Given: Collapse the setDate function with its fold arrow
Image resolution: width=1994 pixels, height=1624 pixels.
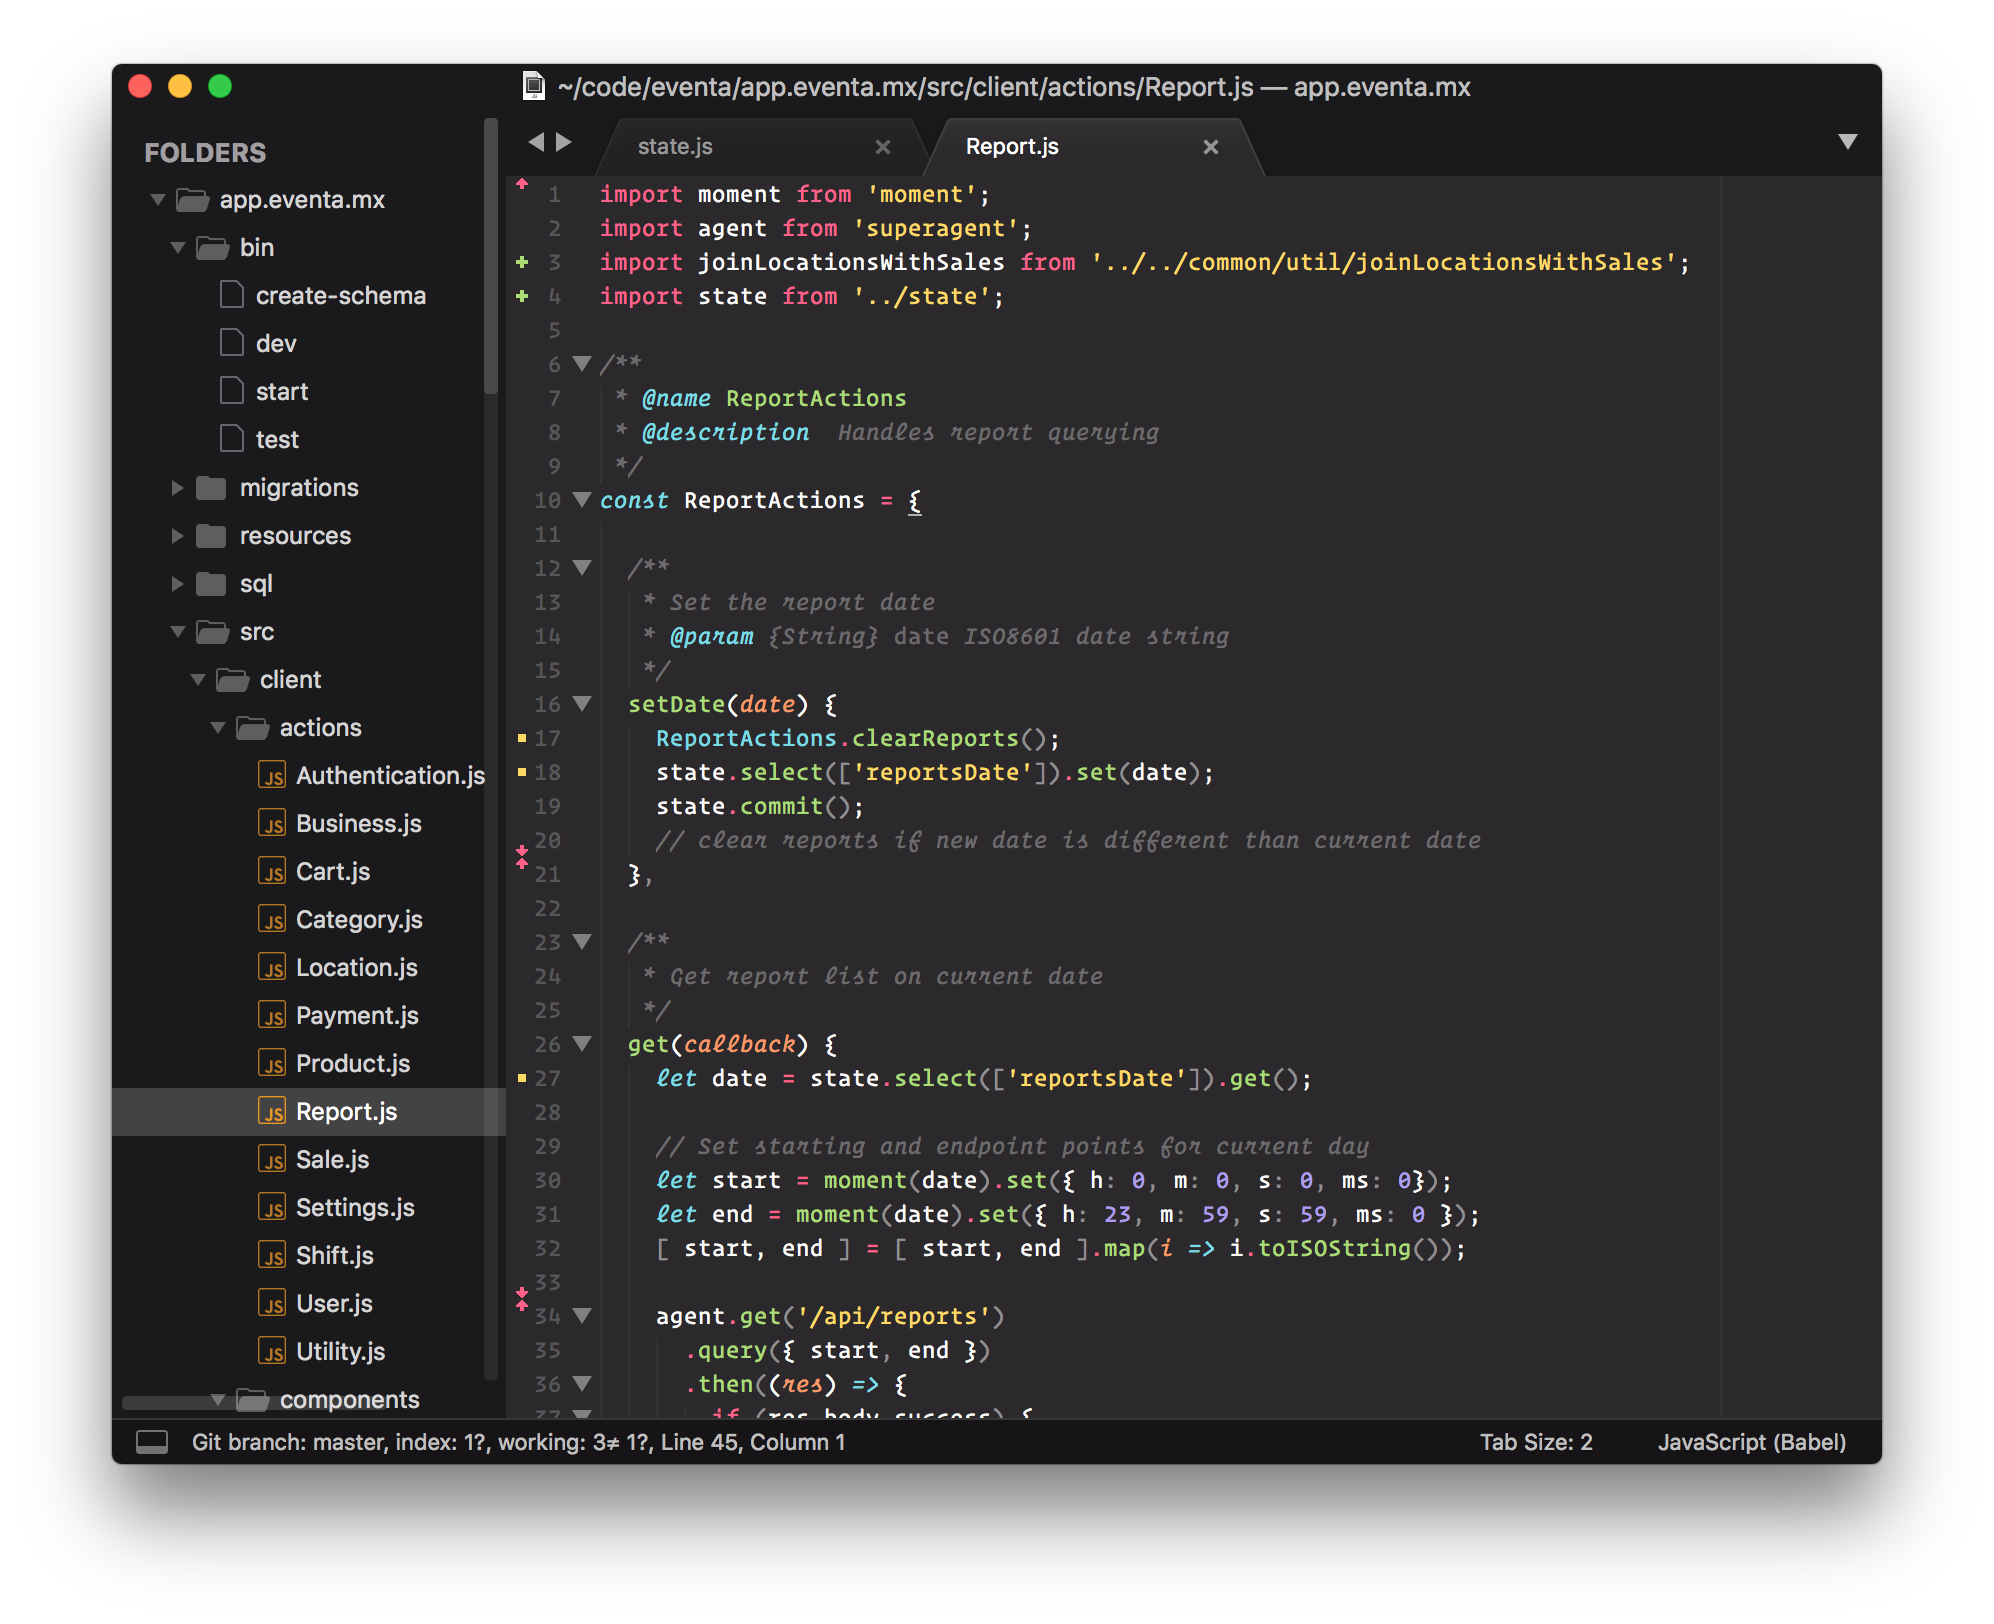Looking at the screenshot, I should (x=582, y=704).
